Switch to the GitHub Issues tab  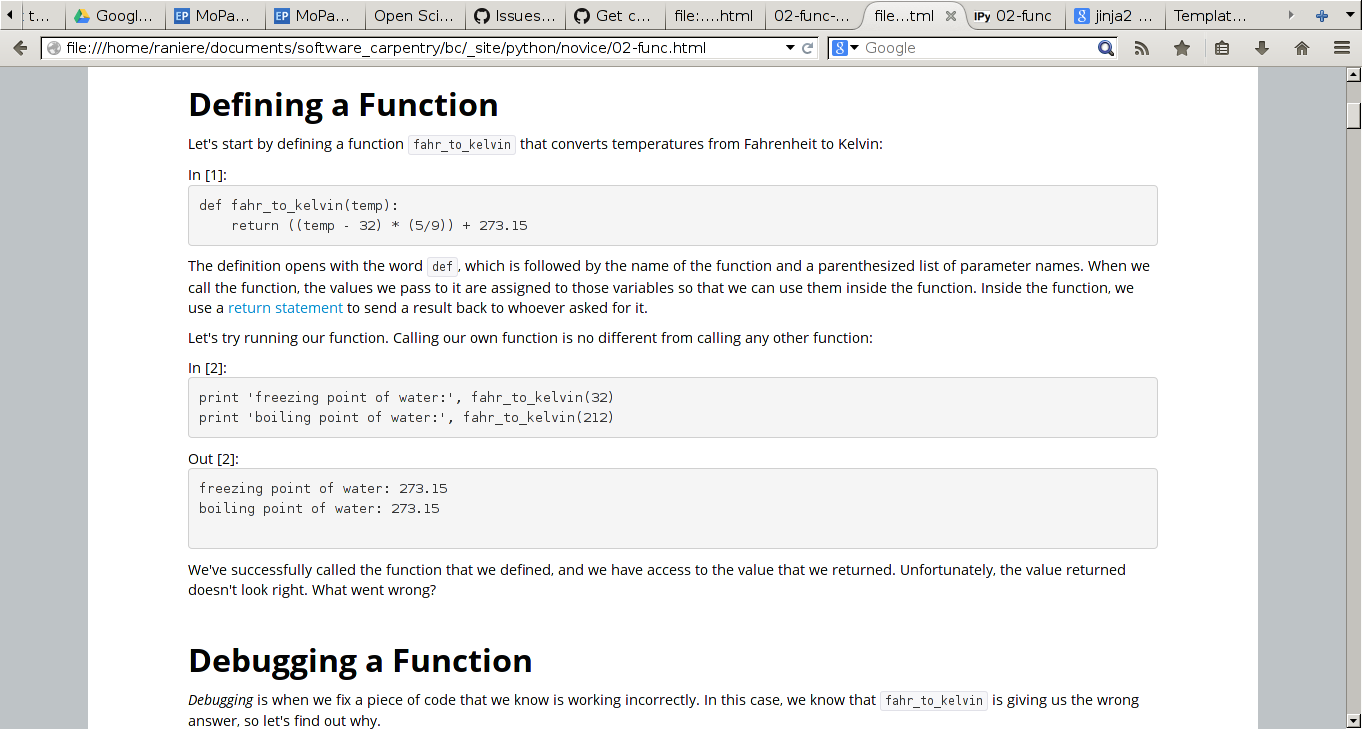(x=516, y=16)
